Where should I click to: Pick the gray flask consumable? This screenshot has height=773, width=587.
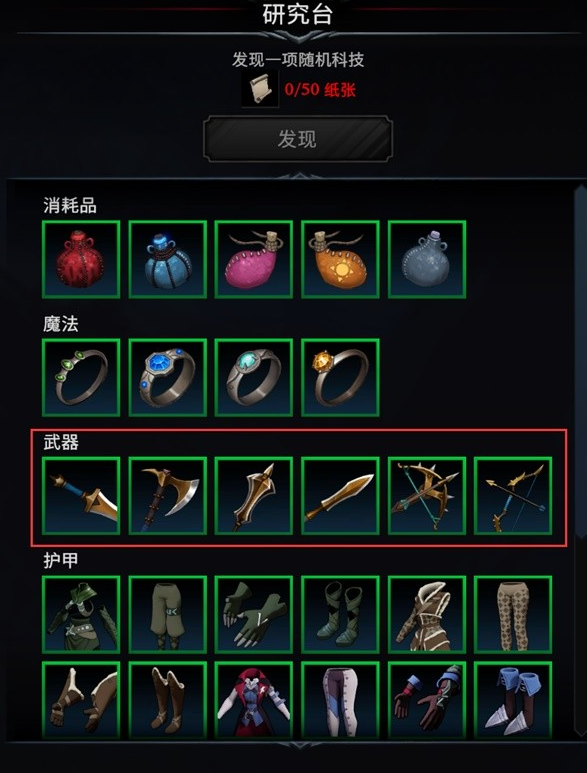[427, 259]
